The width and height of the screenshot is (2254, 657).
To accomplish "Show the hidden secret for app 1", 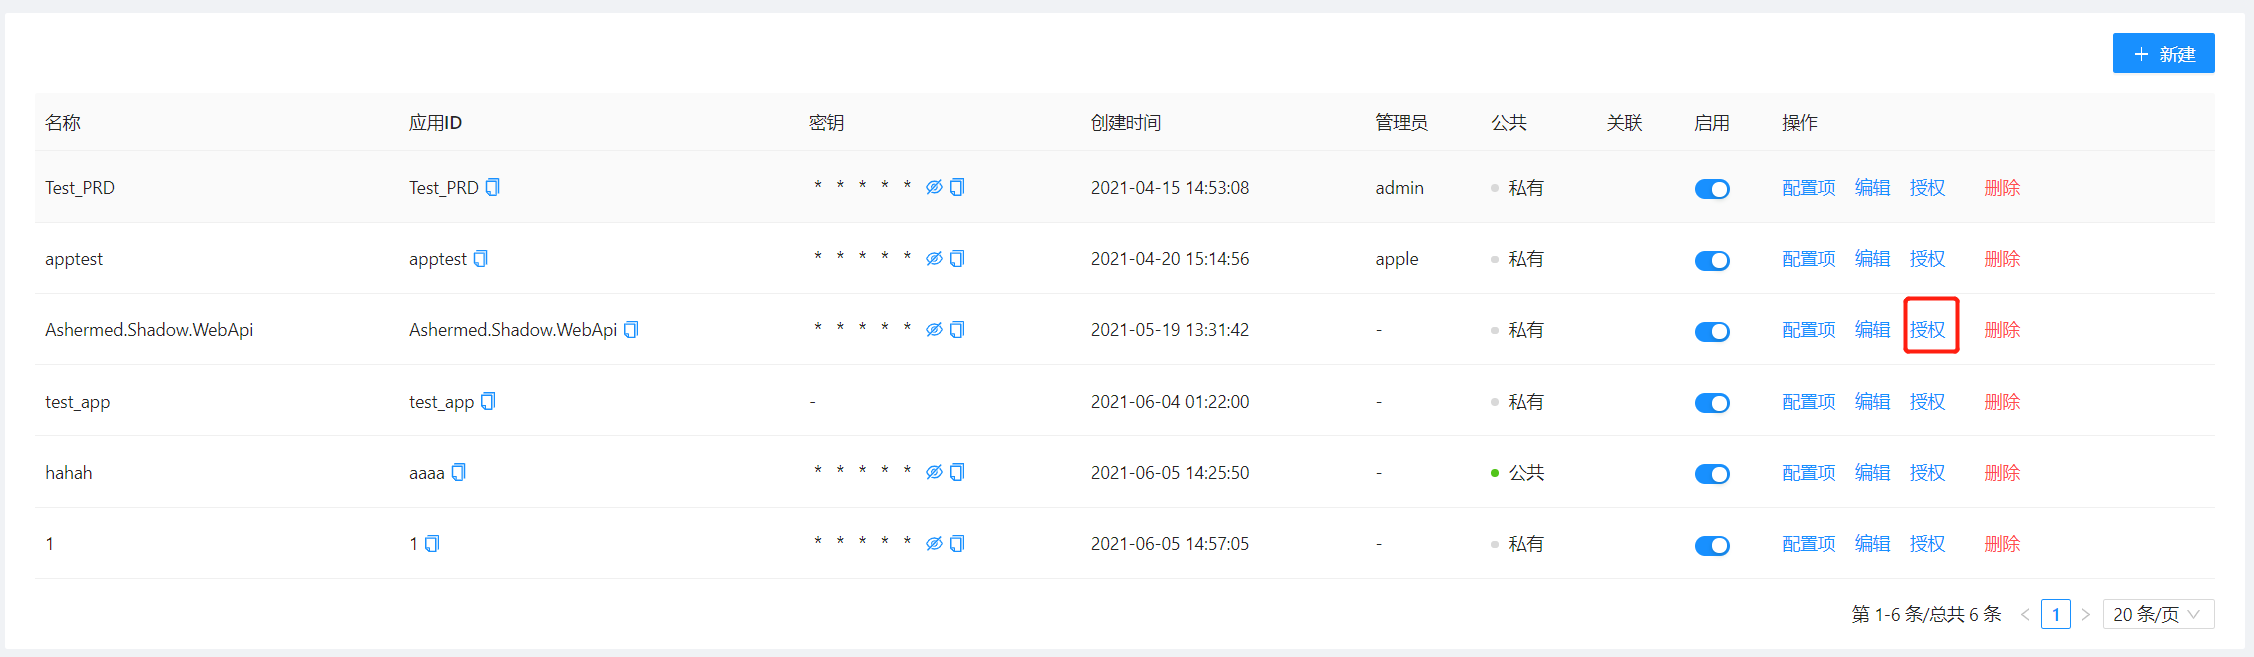I will point(934,543).
